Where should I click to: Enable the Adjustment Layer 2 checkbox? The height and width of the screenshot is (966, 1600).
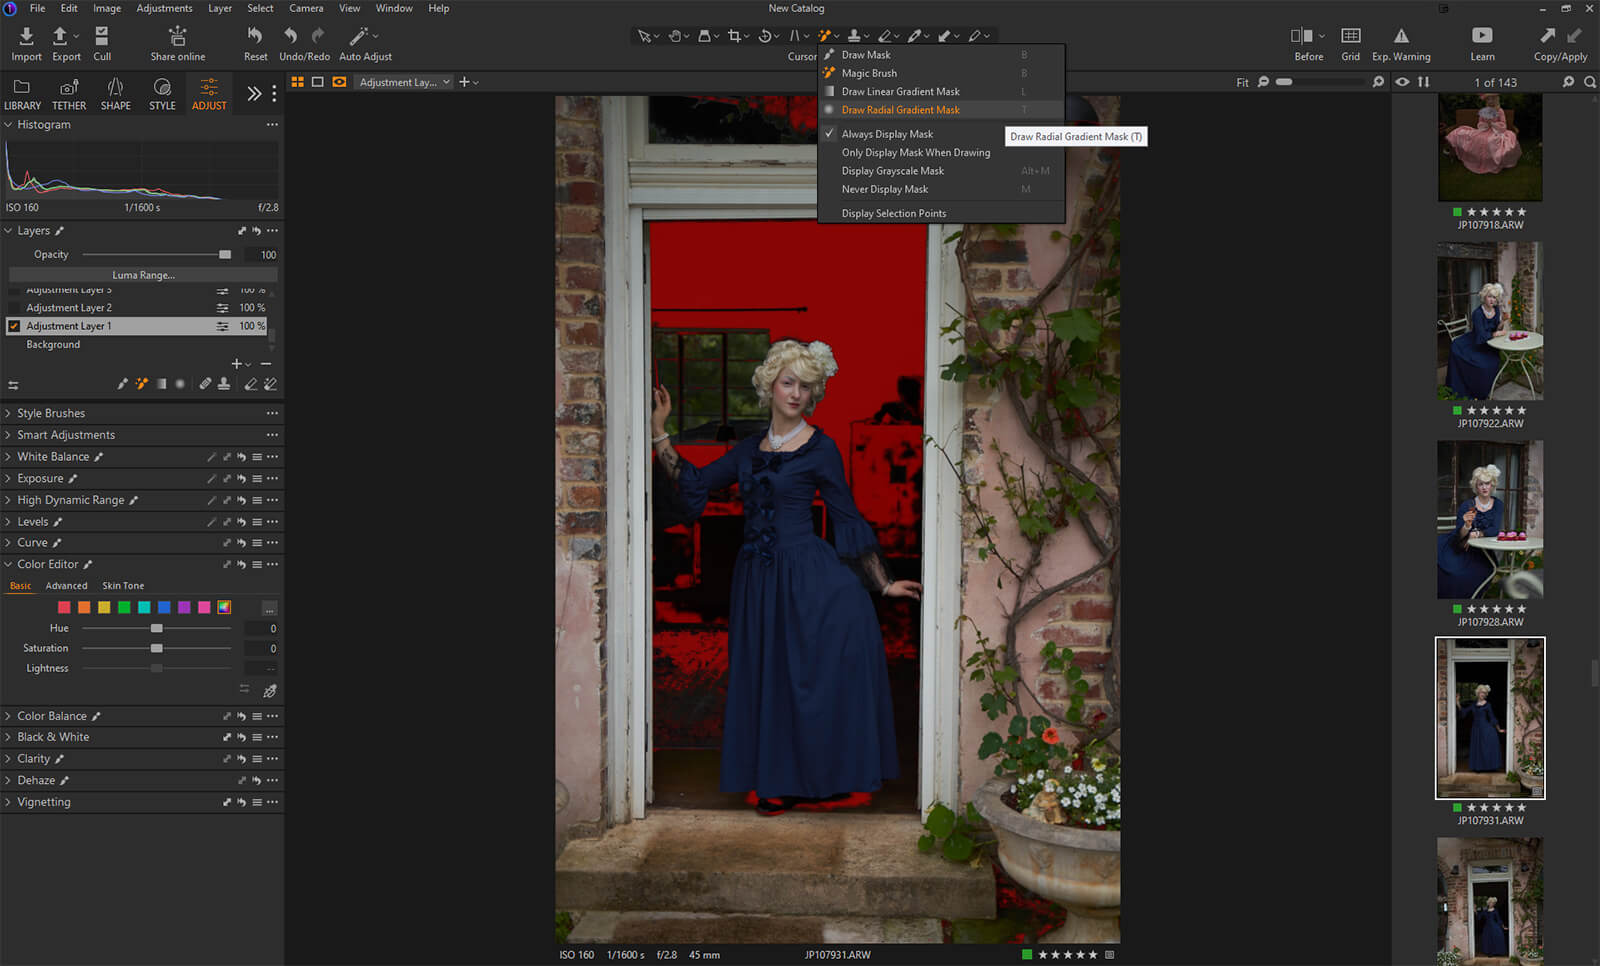coord(14,308)
